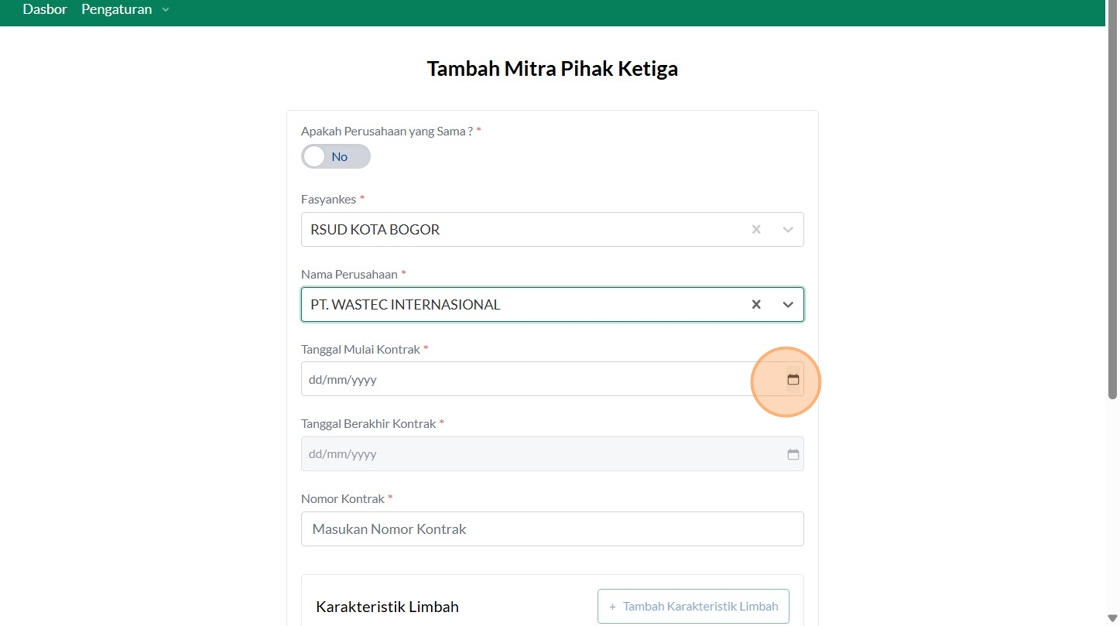Click the plus icon in Tambah Karakteristik Limbah
The width and height of the screenshot is (1120, 626).
click(612, 607)
